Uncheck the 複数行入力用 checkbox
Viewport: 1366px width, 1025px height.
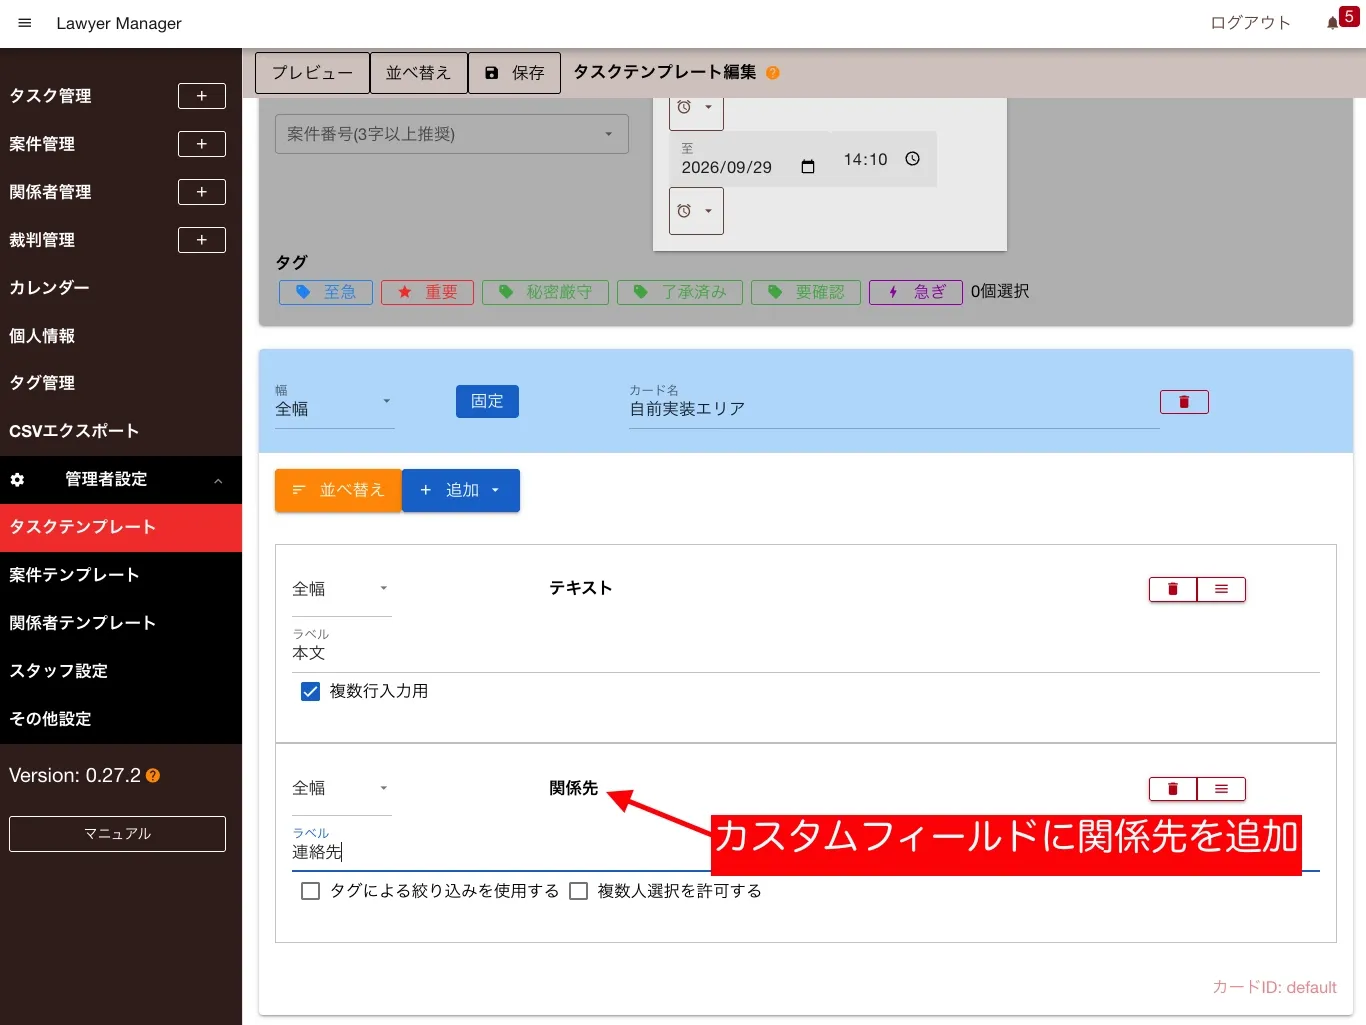point(310,692)
